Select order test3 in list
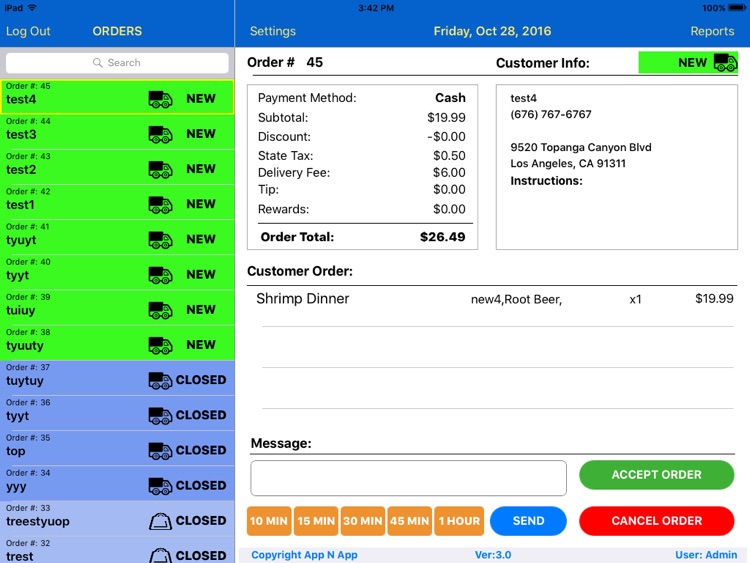 [117, 132]
